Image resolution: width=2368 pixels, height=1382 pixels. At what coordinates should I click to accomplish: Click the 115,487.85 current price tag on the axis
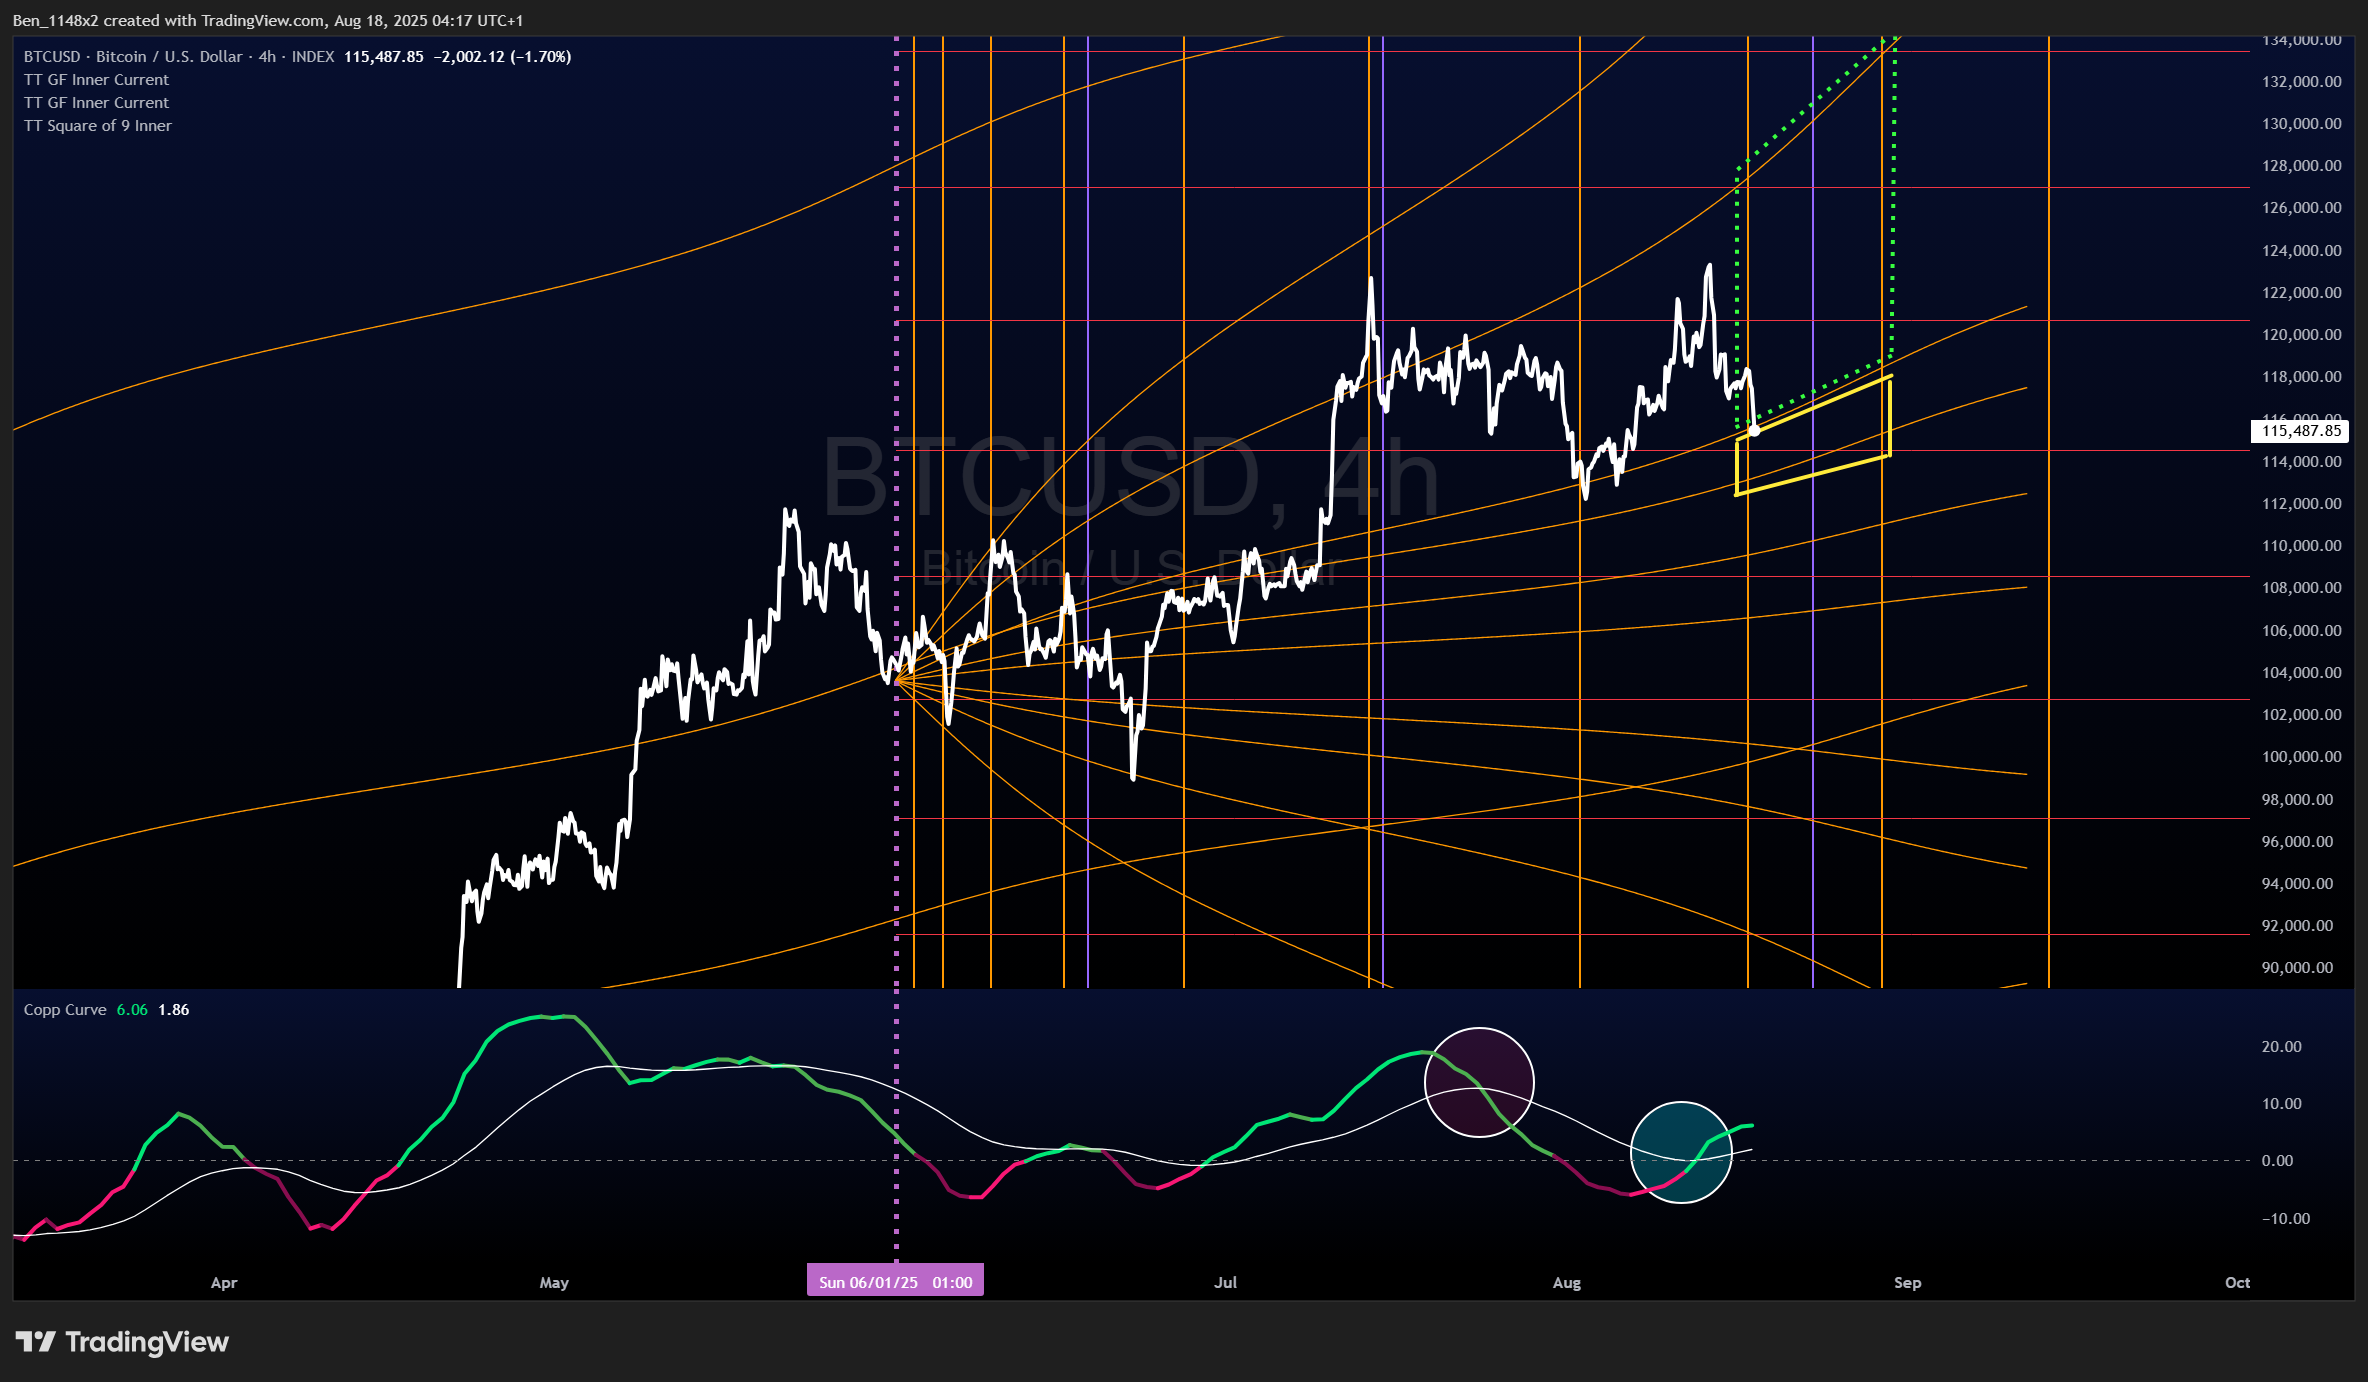(2301, 431)
